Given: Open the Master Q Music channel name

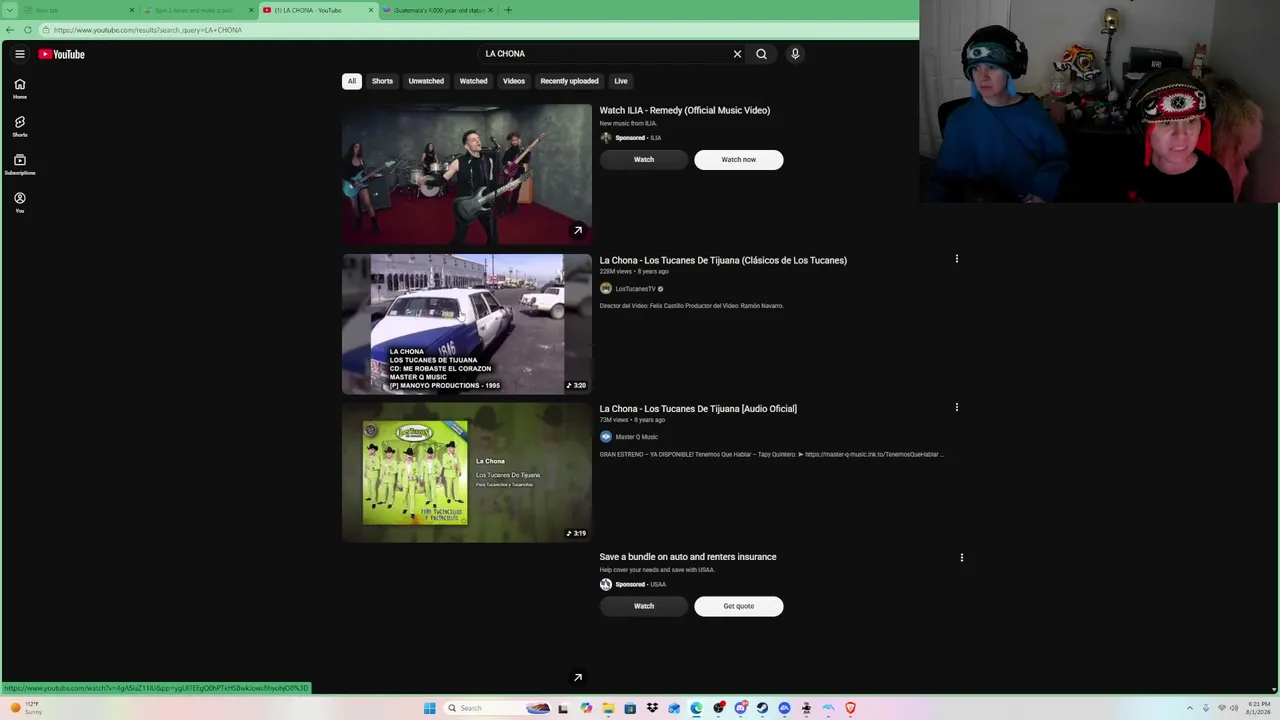Looking at the screenshot, I should pos(636,437).
